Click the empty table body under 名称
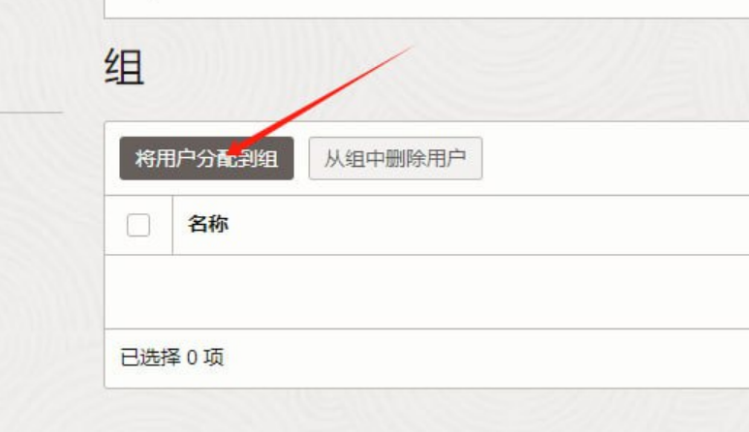Screen dimensions: 749x432 click(427, 292)
